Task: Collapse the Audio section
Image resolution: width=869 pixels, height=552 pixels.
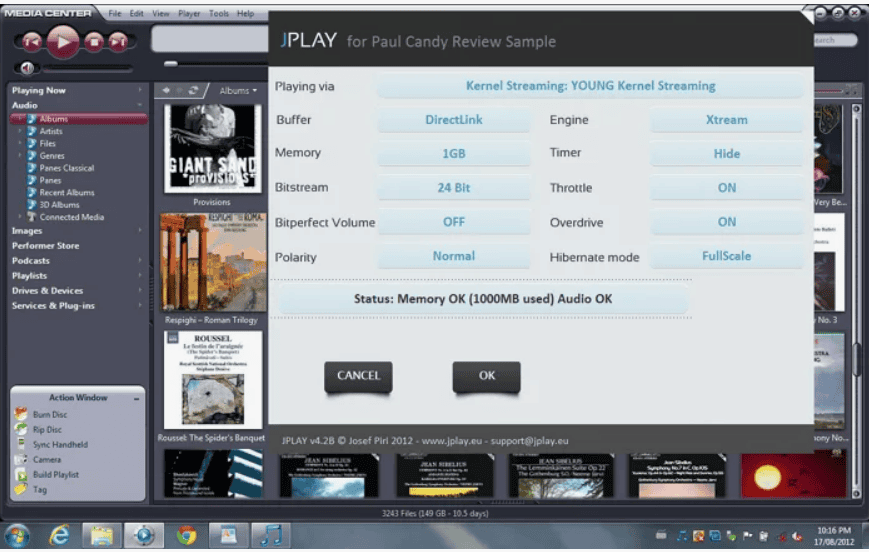Action: pyautogui.click(x=140, y=105)
